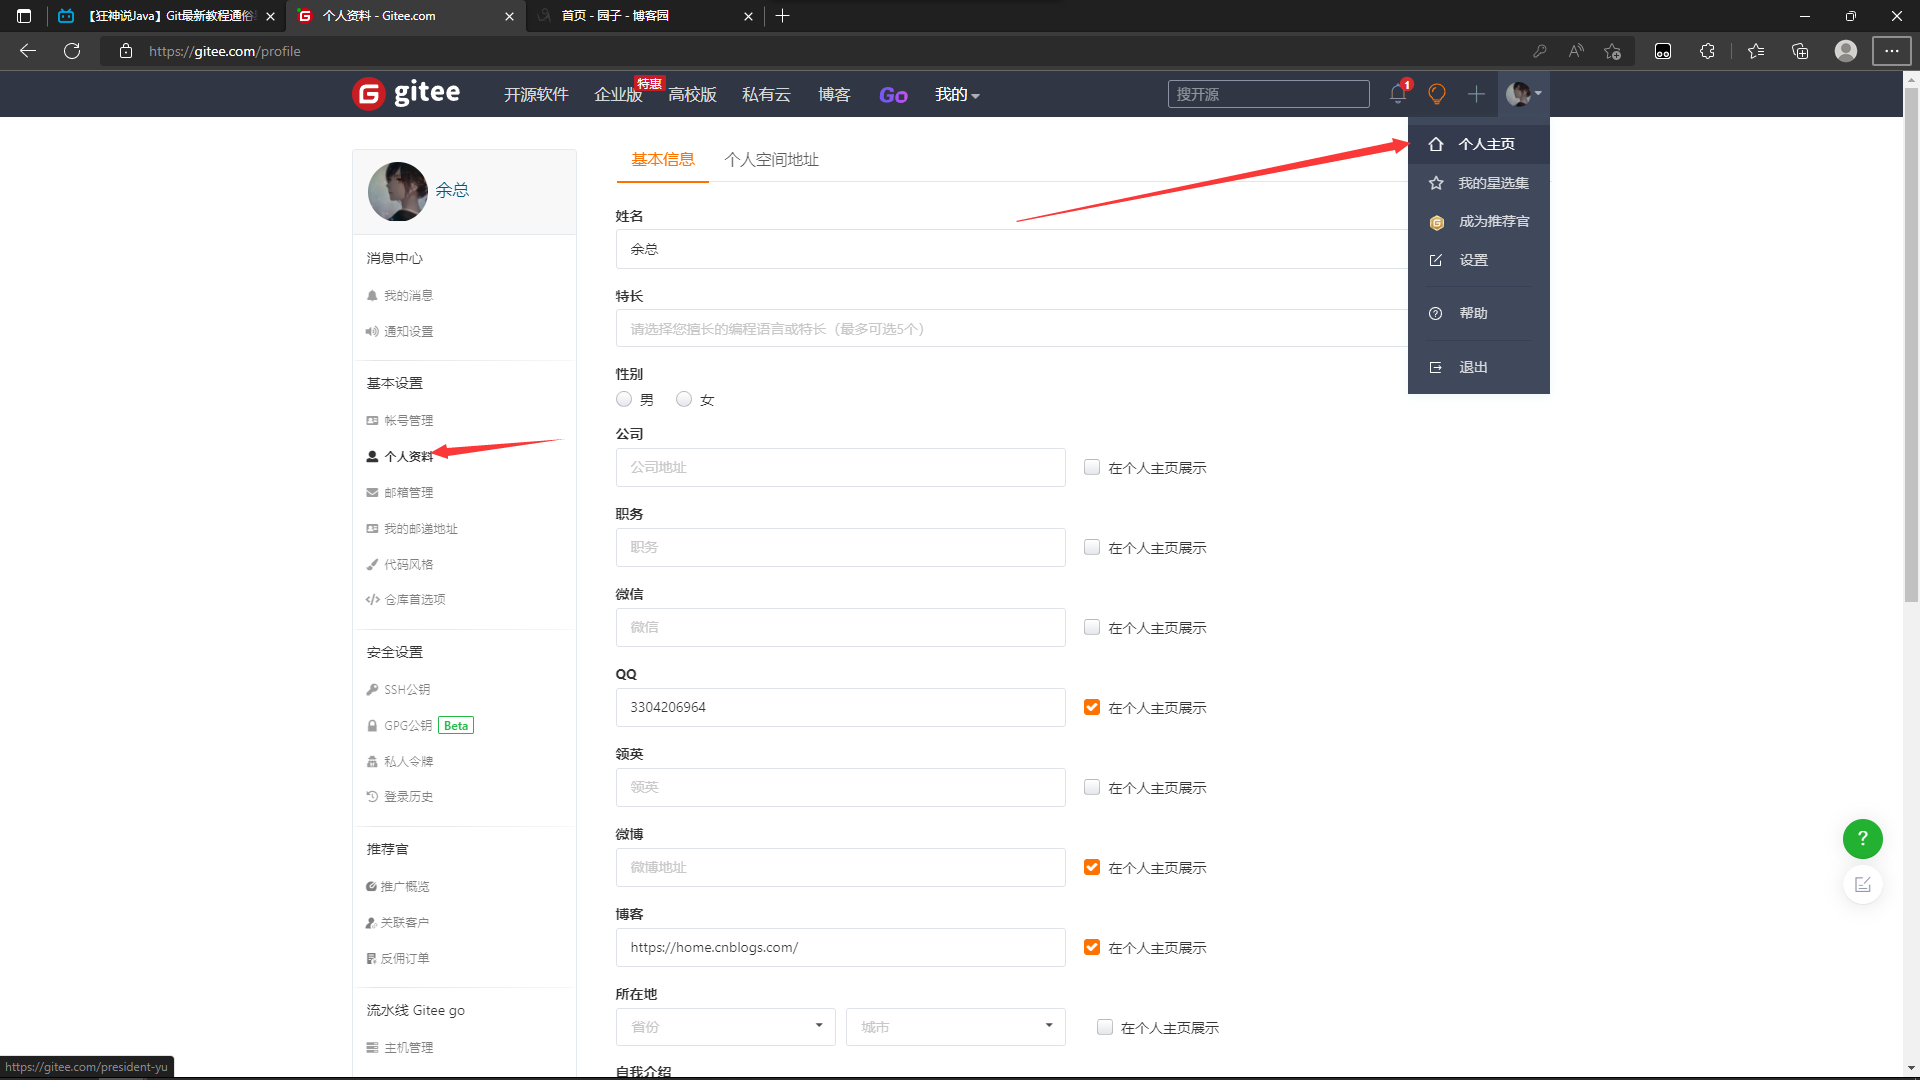The image size is (1920, 1080).
Task: Click the notification bell icon
Action: point(1397,94)
